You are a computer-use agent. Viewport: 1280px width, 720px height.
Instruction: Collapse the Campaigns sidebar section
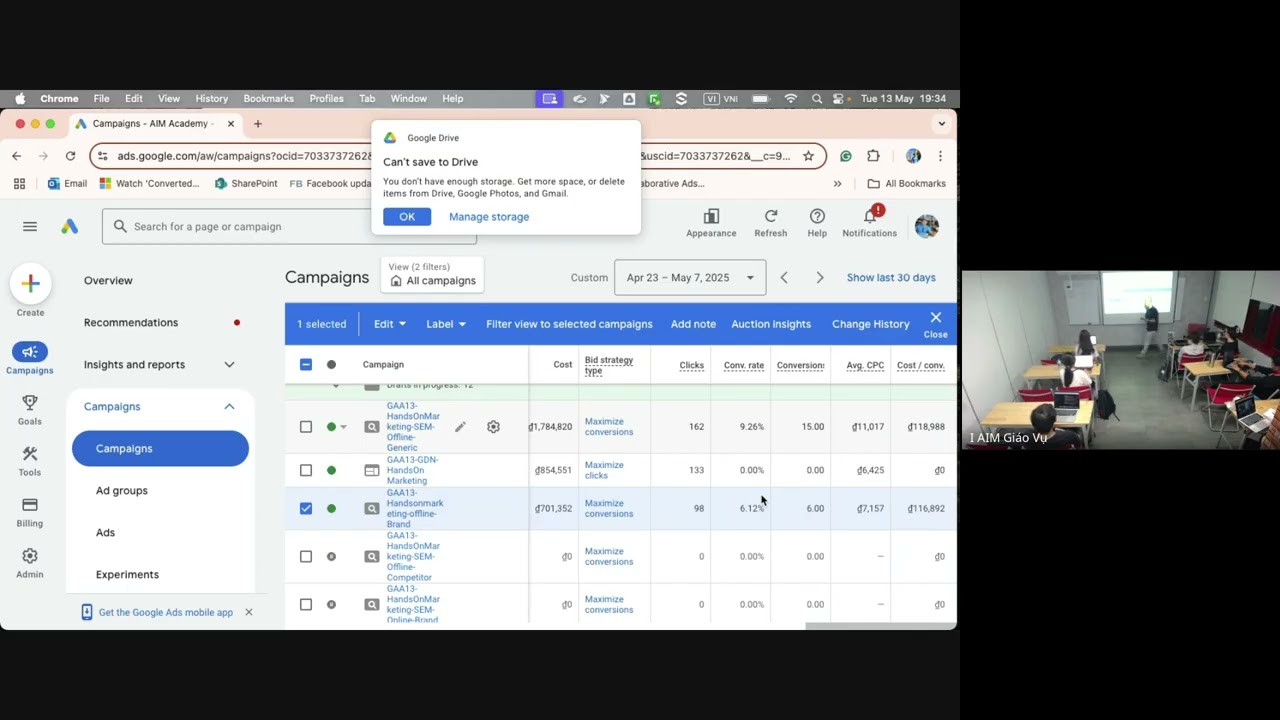click(x=229, y=407)
